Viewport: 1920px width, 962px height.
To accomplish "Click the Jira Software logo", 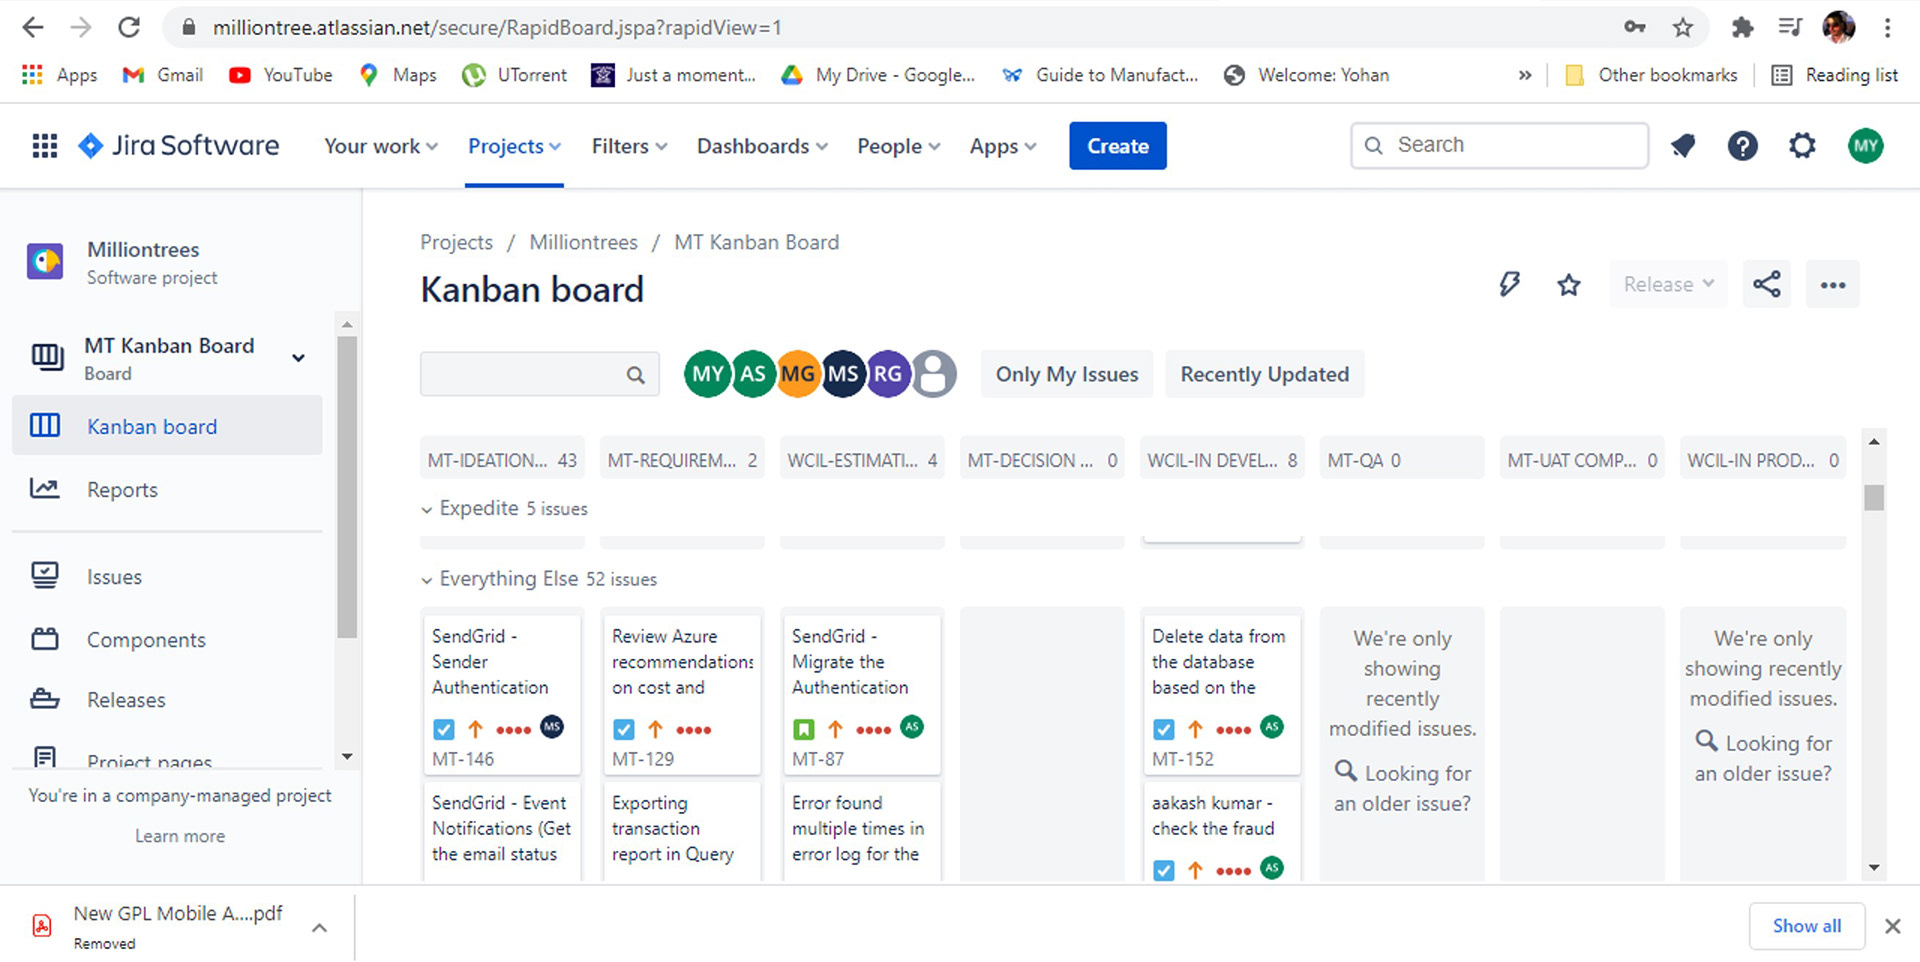I will (179, 146).
